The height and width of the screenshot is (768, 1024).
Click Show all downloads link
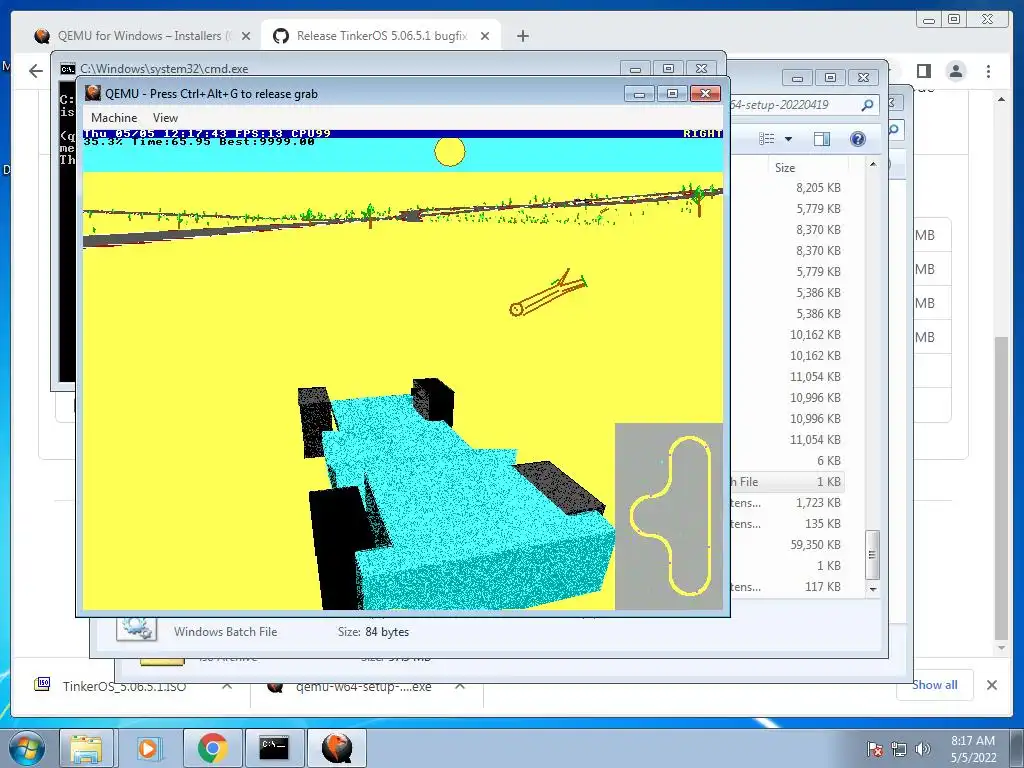pyautogui.click(x=935, y=685)
